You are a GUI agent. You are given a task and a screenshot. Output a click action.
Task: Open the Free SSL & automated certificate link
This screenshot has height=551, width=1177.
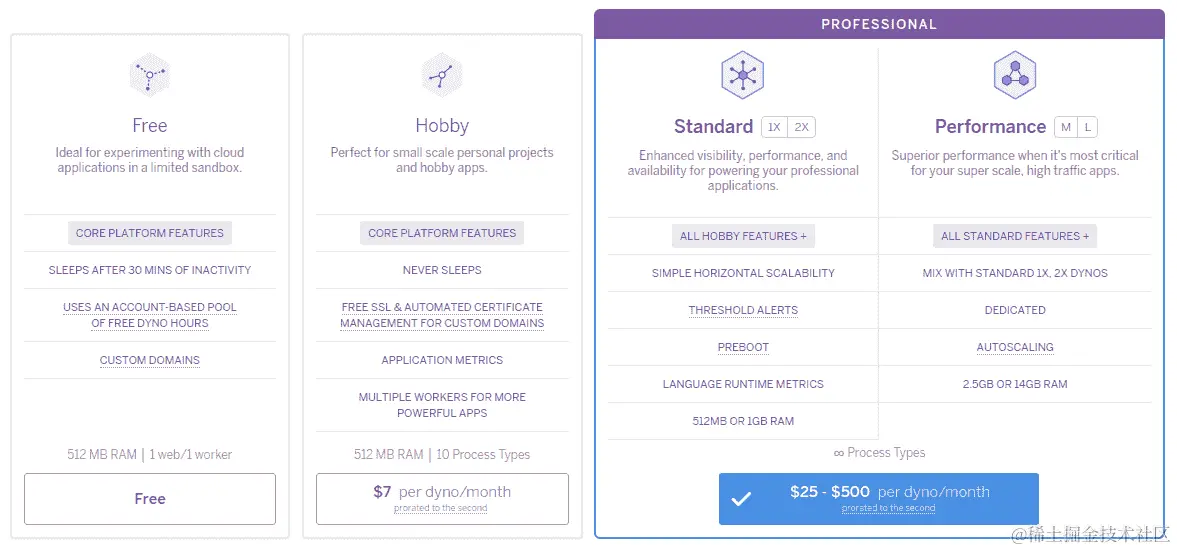(x=442, y=315)
